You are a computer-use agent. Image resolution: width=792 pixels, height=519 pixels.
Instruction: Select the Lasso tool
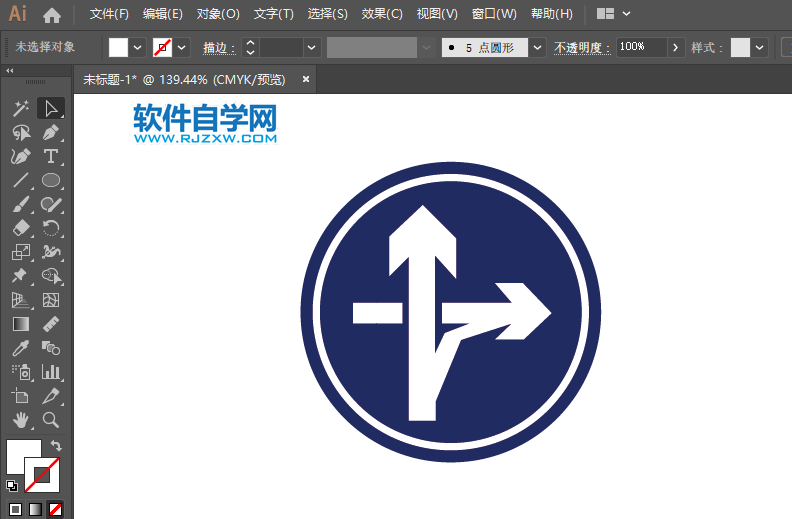click(x=21, y=132)
